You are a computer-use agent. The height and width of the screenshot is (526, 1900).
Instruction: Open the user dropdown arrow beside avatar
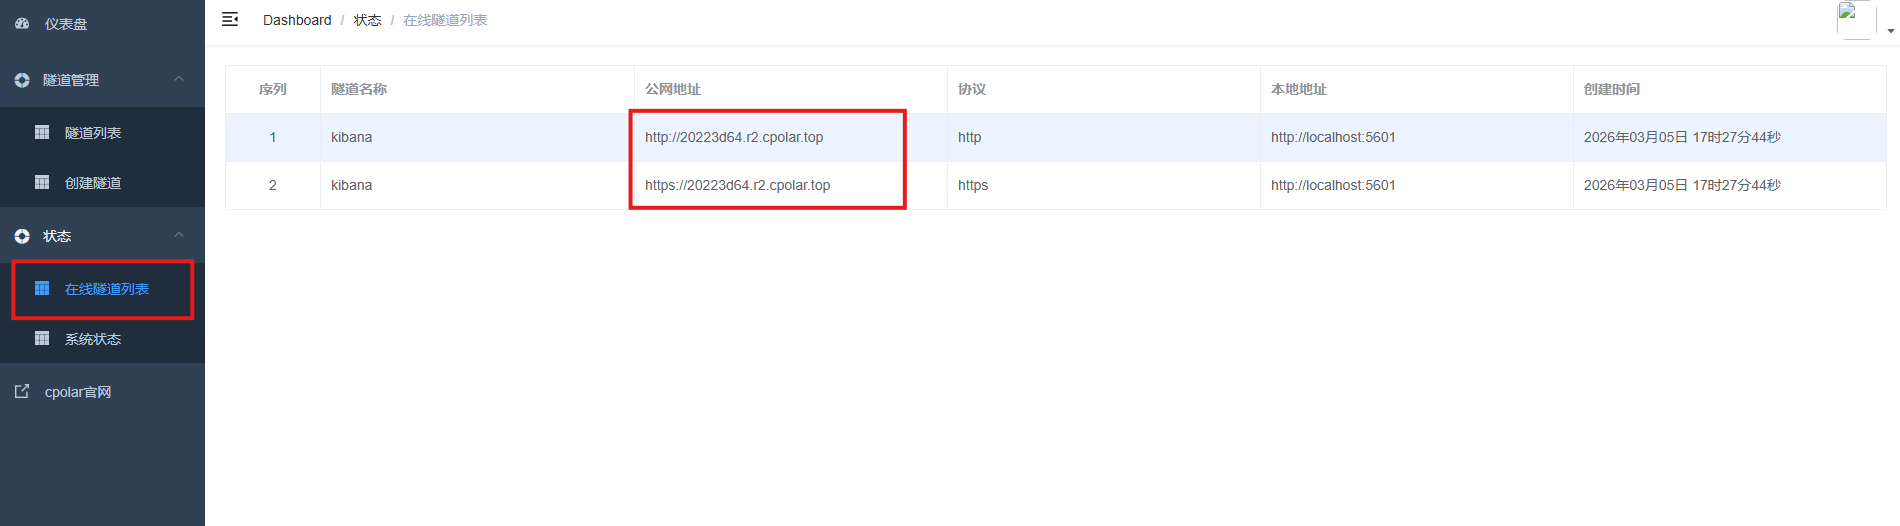1890,31
